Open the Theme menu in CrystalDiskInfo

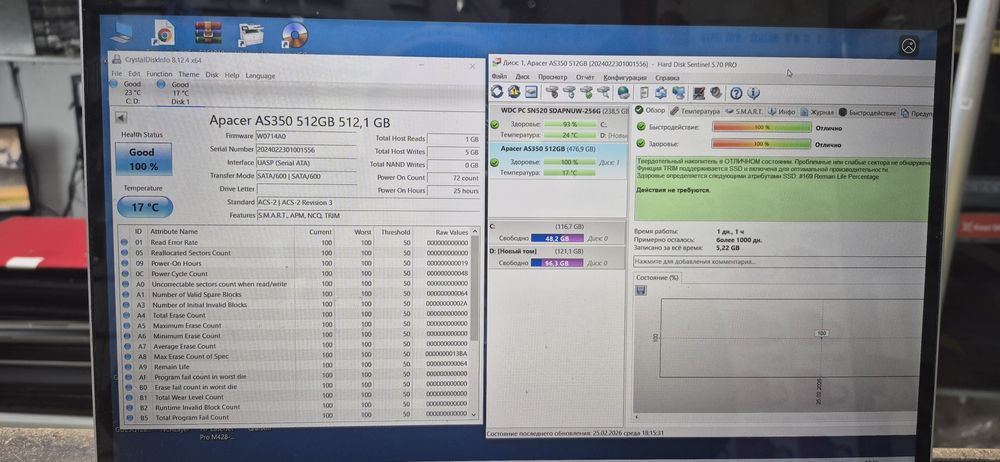pos(189,75)
